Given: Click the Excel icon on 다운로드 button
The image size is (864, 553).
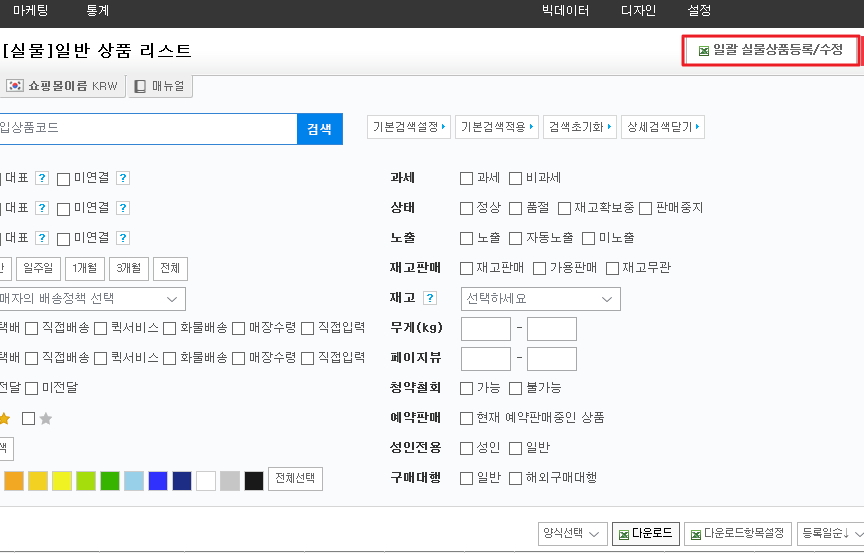Looking at the screenshot, I should pos(622,534).
